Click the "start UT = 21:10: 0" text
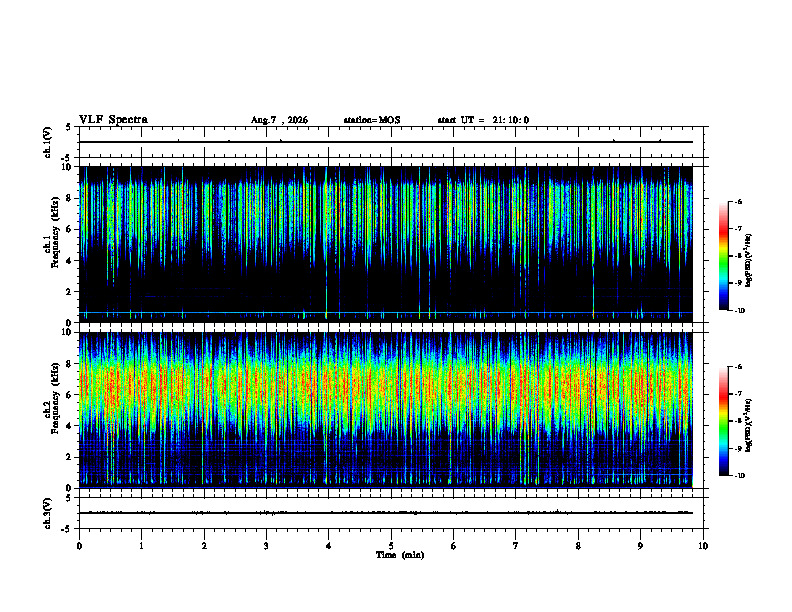 point(483,120)
